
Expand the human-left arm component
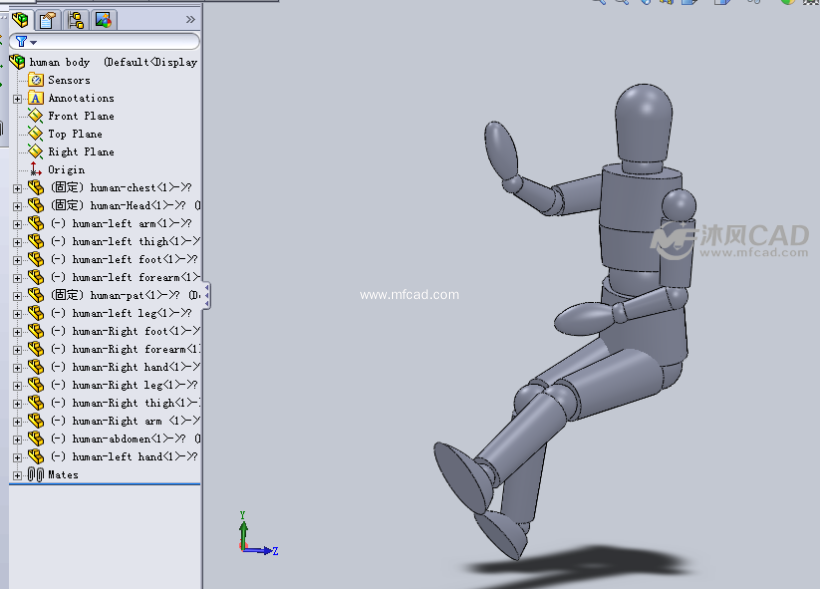[17, 224]
